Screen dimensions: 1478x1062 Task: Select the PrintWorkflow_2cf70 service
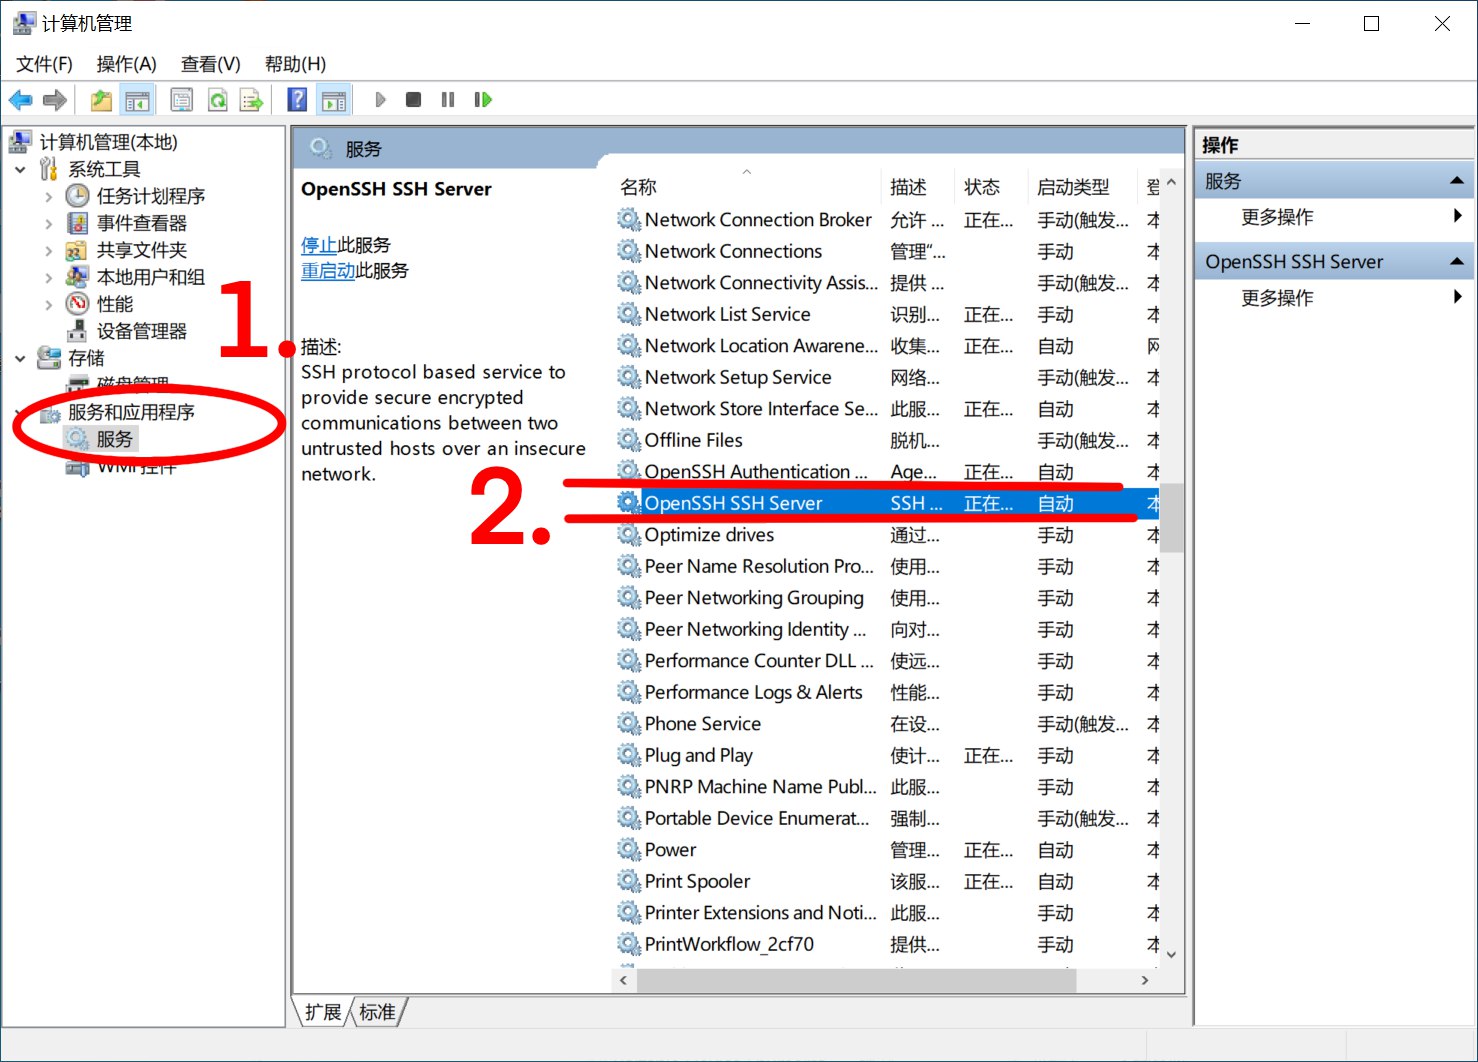pyautogui.click(x=887, y=944)
